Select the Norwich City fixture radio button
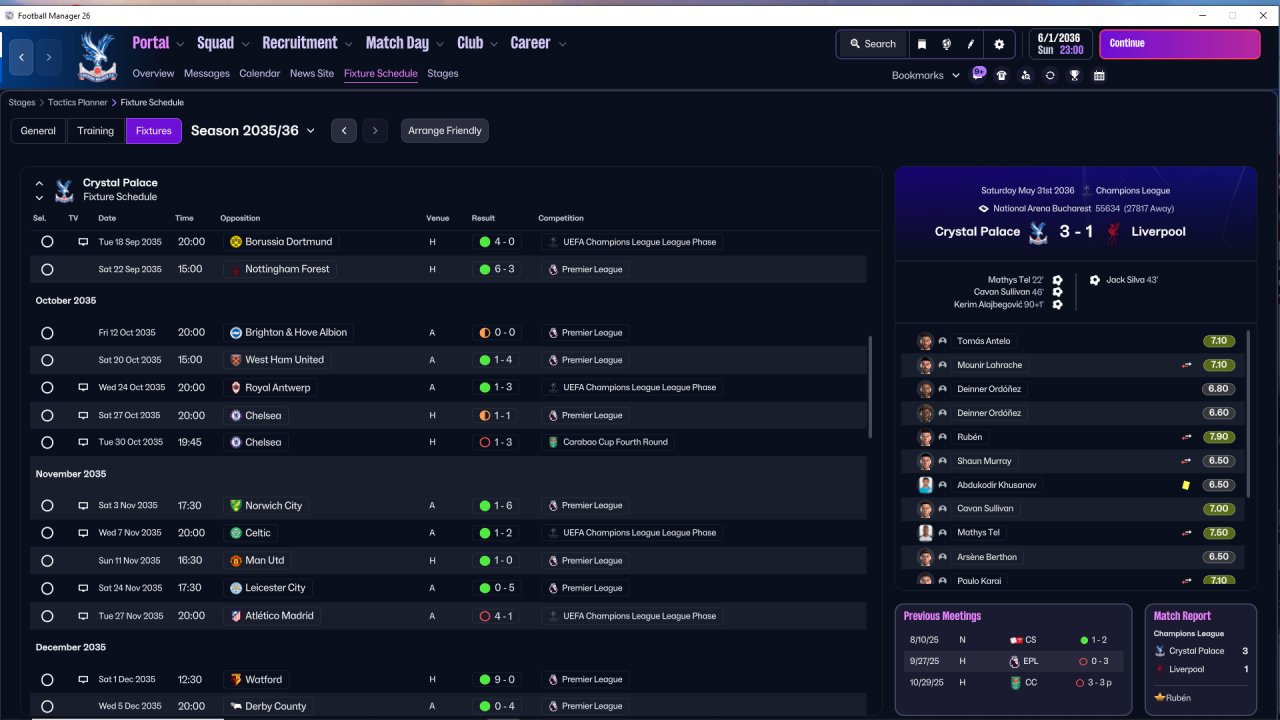Viewport: 1280px width, 720px height. point(47,506)
